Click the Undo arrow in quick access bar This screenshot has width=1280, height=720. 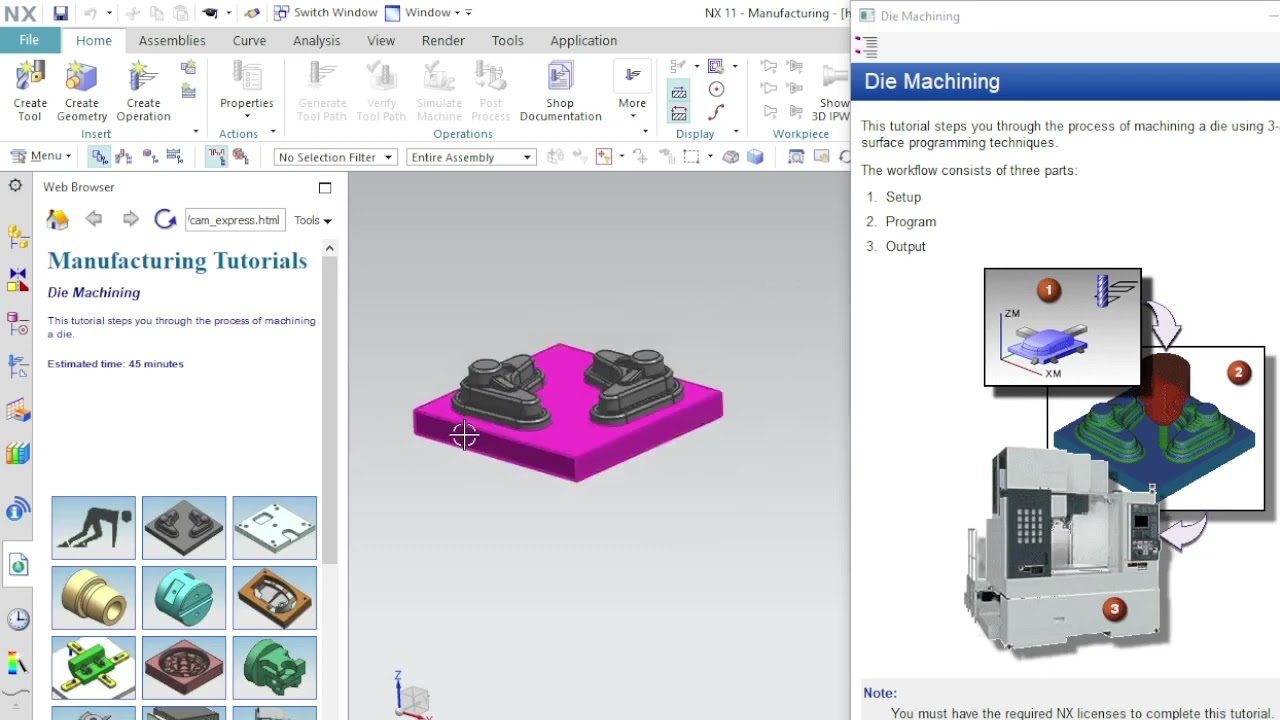pos(90,13)
